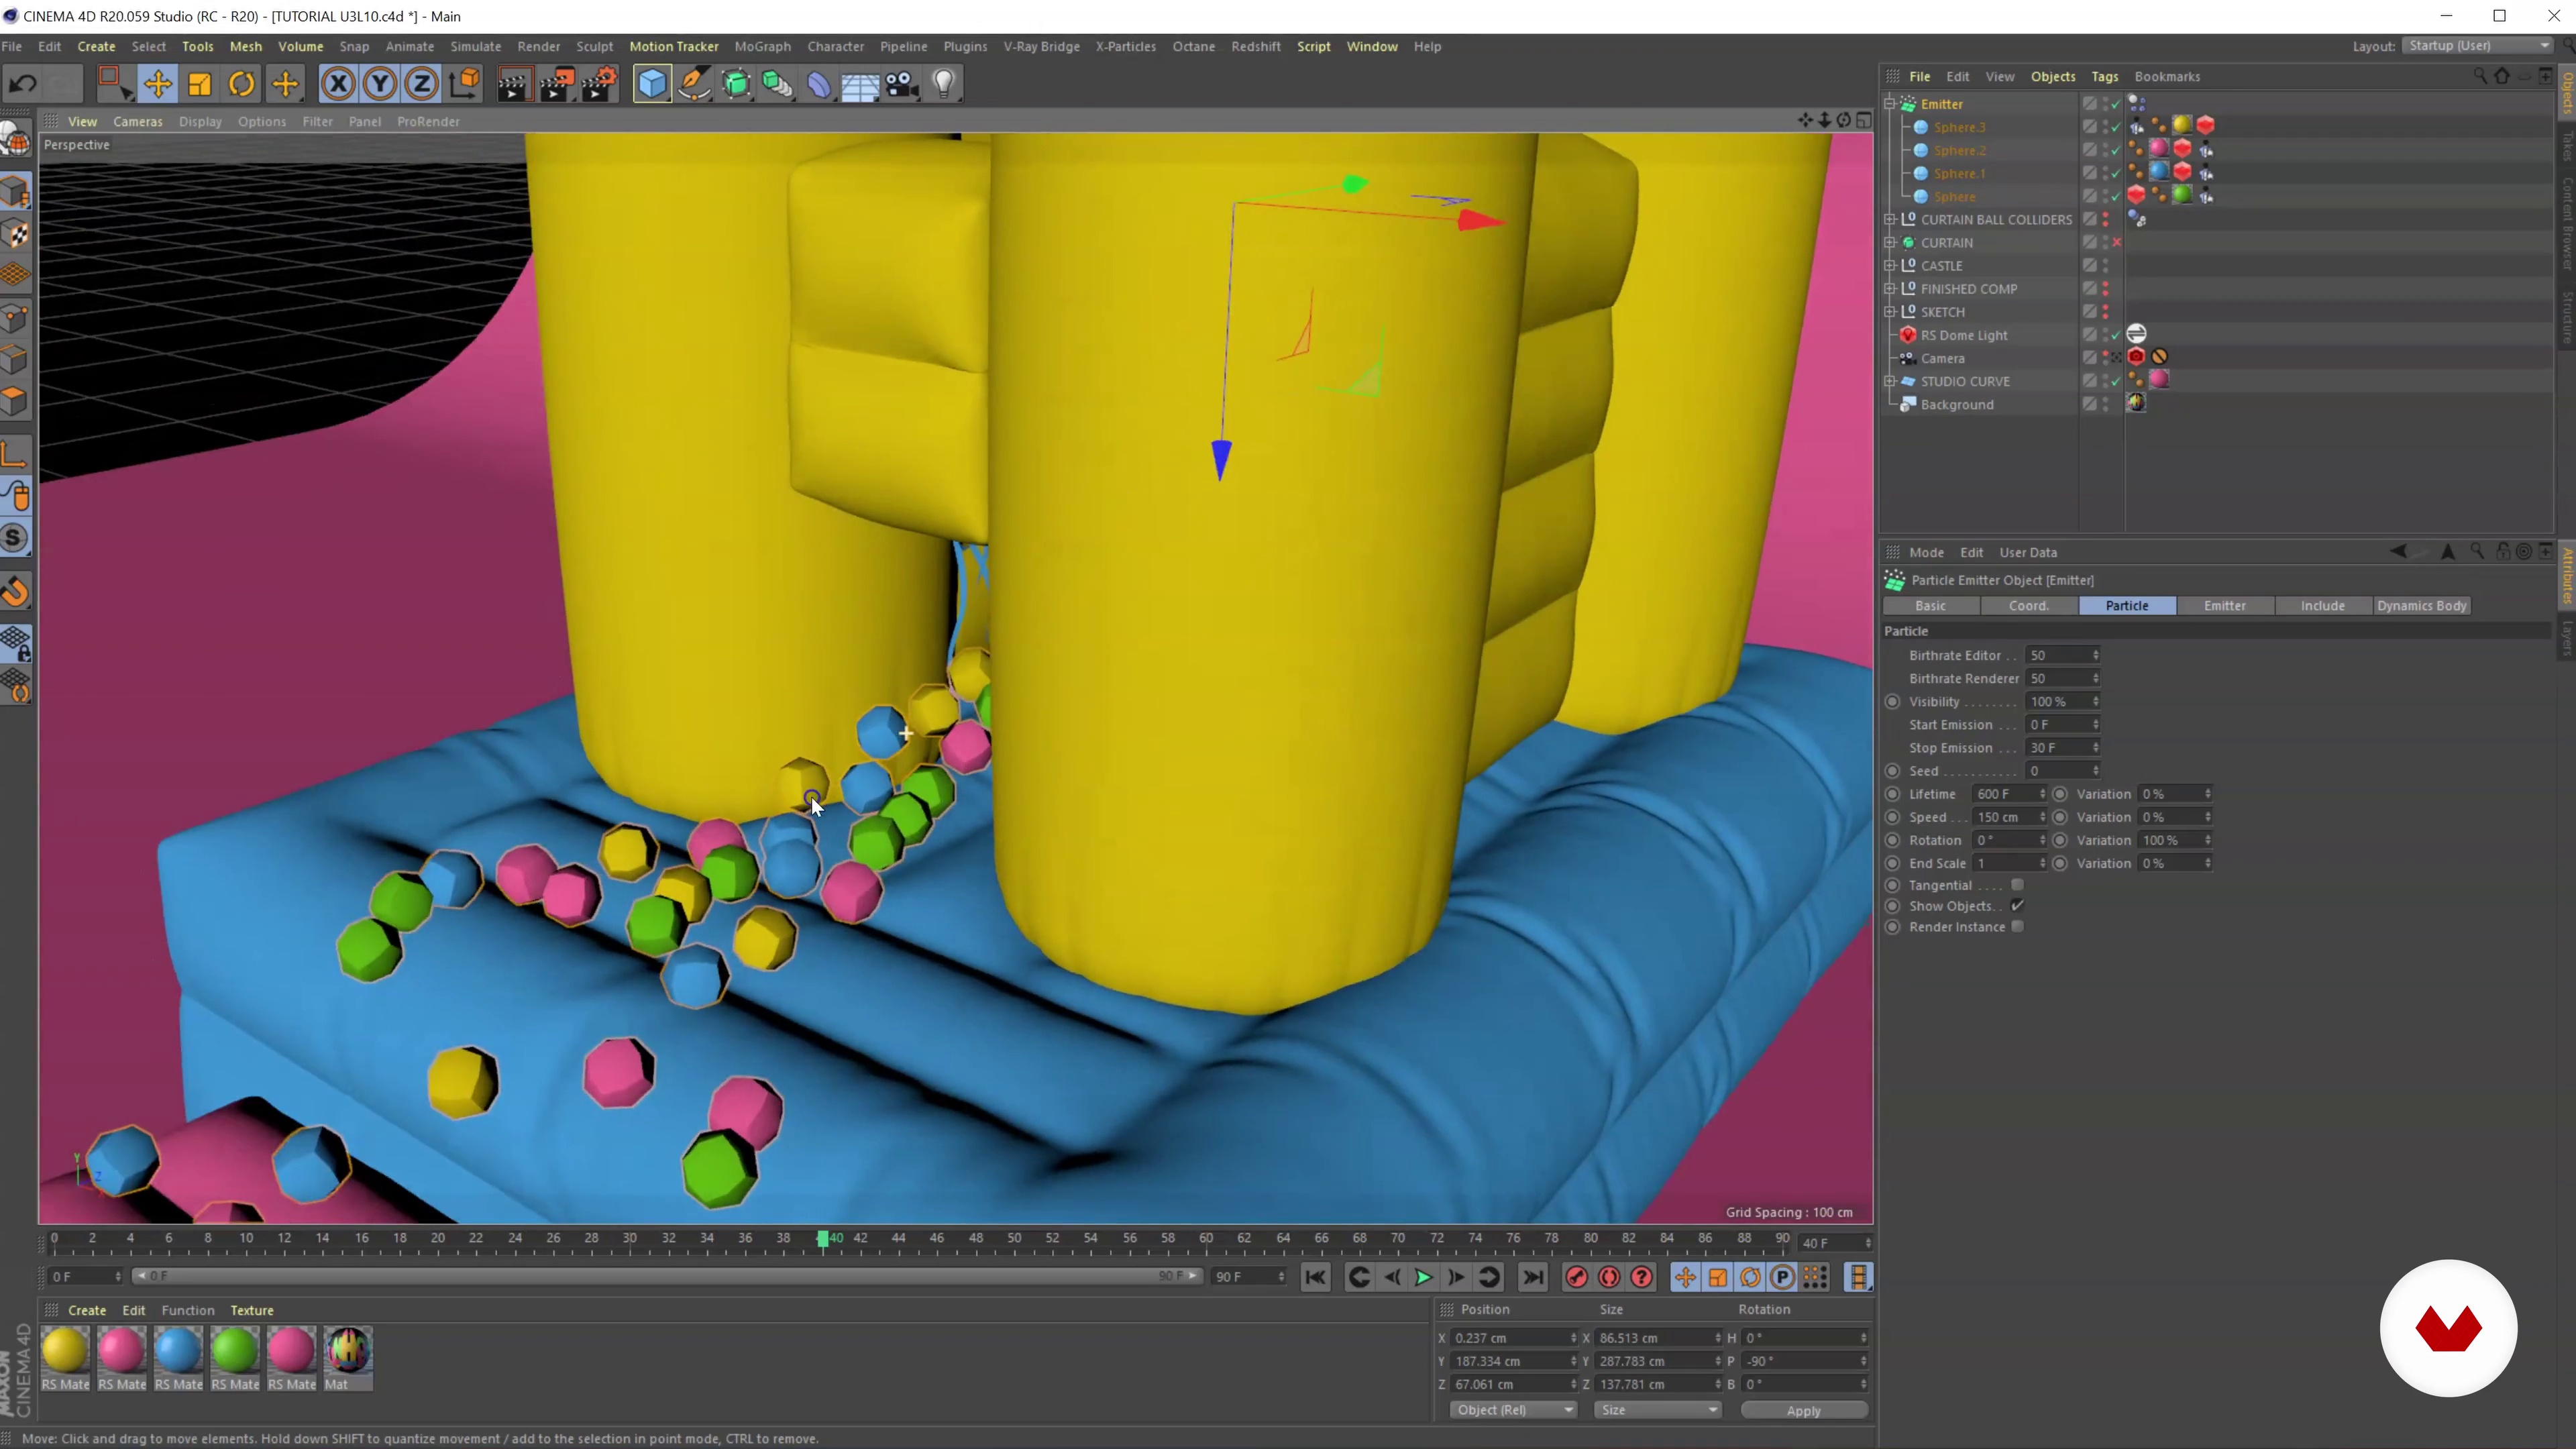This screenshot has width=2576, height=1449.
Task: Go to start of animation
Action: pos(1316,1277)
